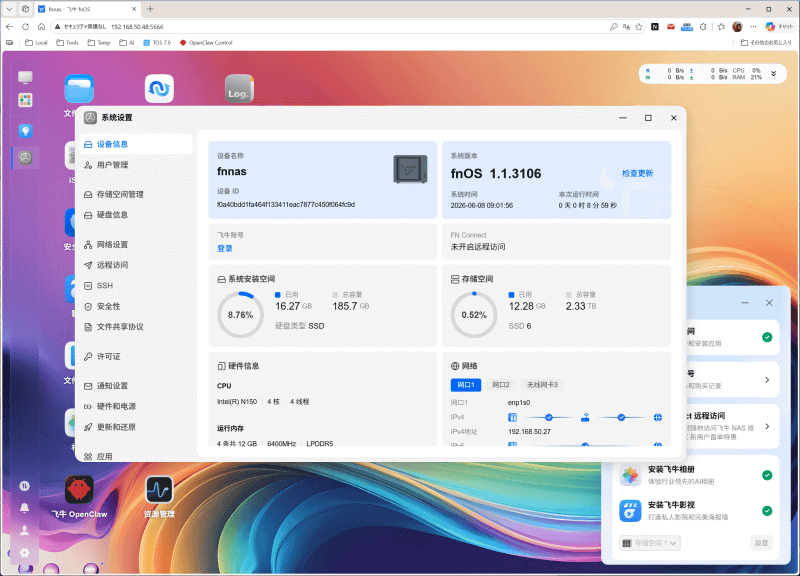800x576 pixels.
Task: Open 设备信息 in the settings sidebar
Action: tap(135, 144)
